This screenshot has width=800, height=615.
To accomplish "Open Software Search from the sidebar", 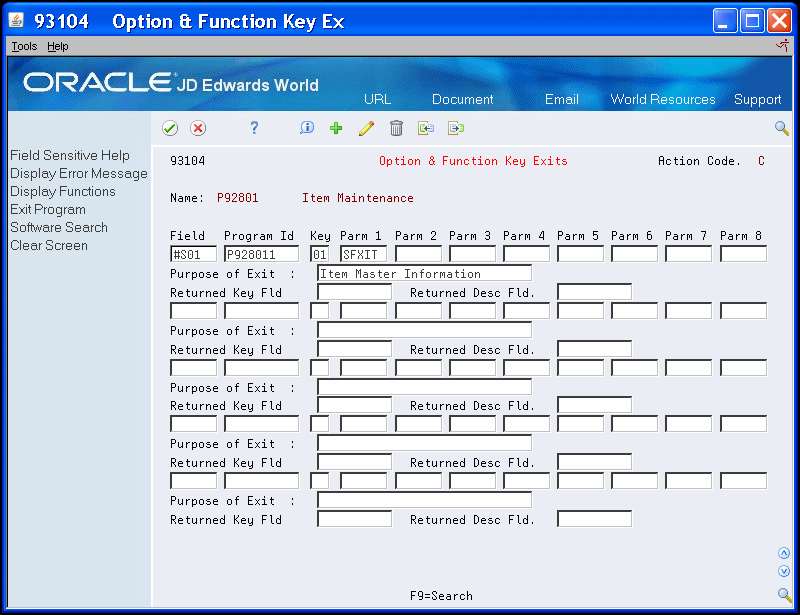I will [54, 227].
